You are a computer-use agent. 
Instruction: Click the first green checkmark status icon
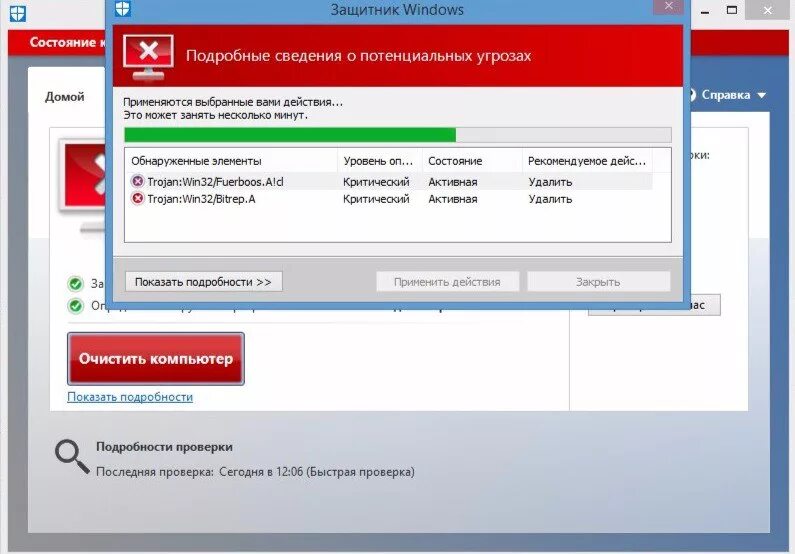point(76,284)
